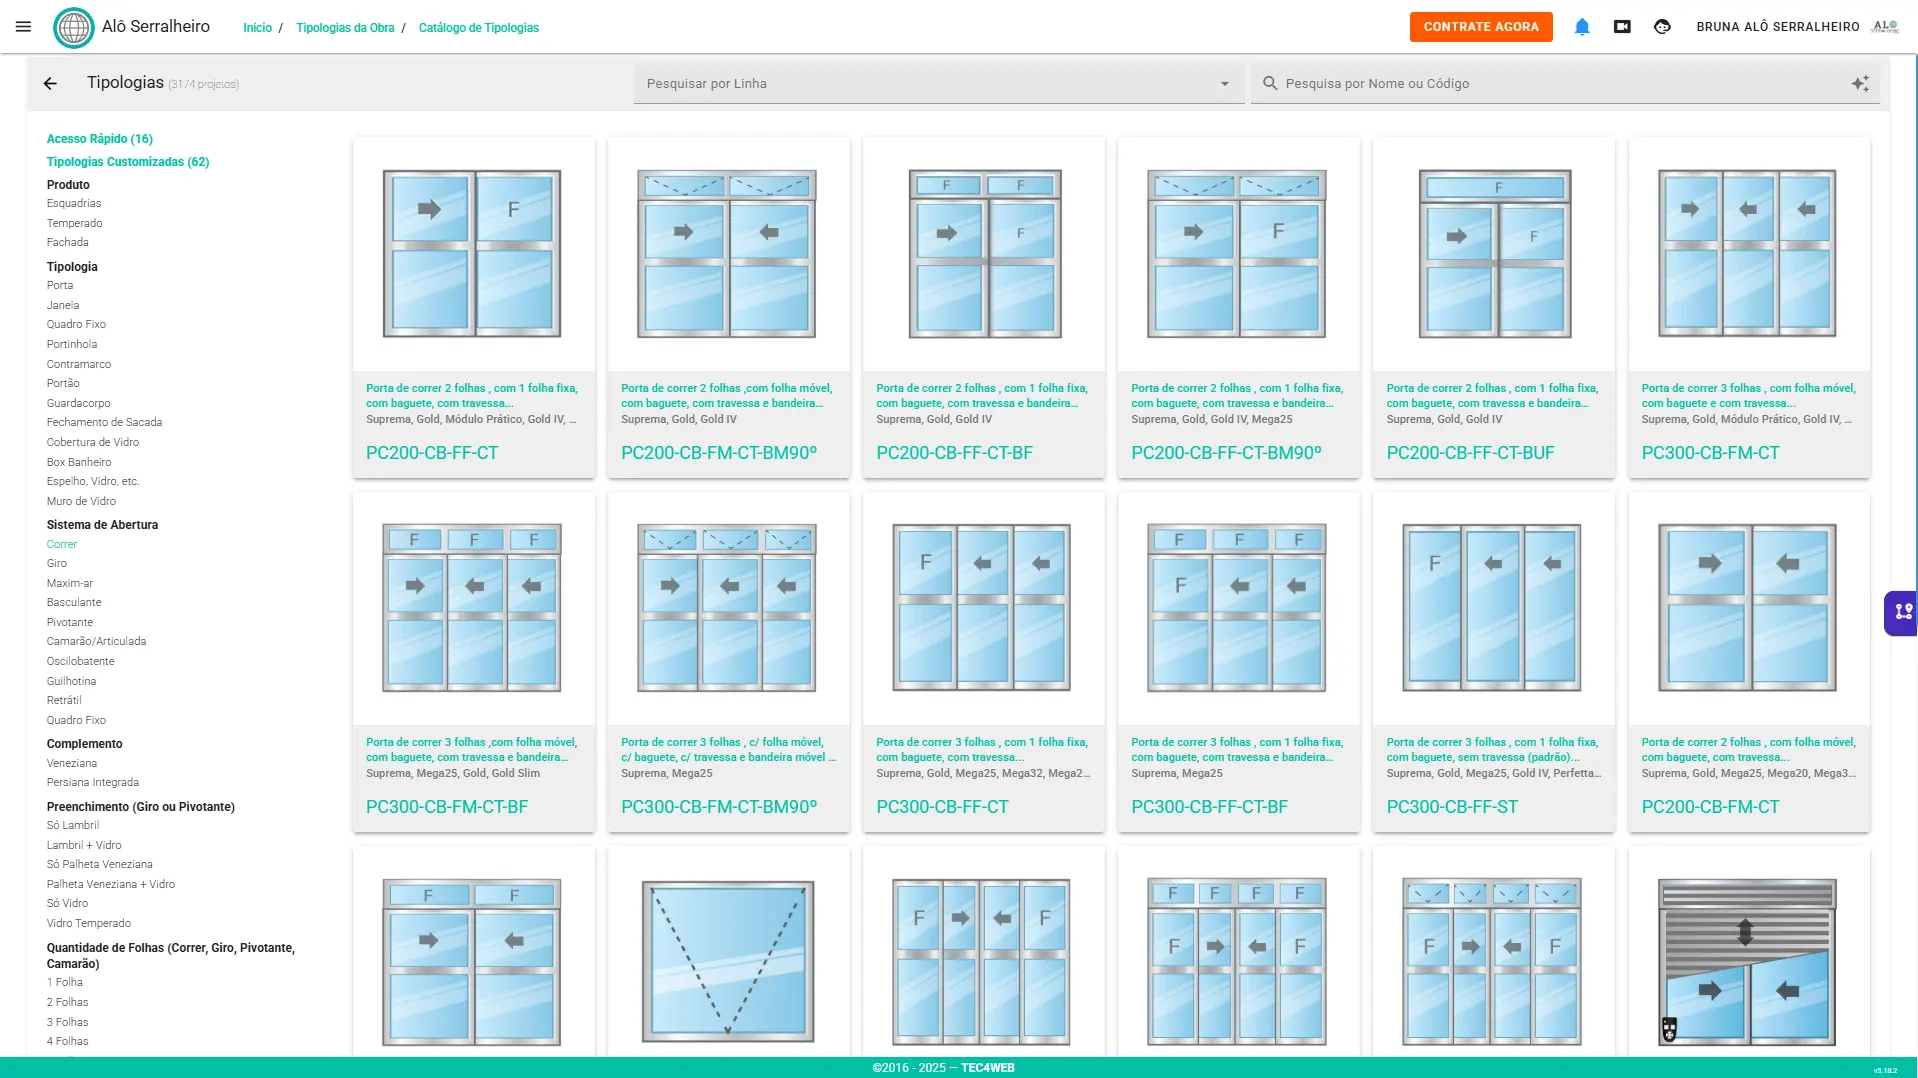This screenshot has height=1078, width=1918.
Task: Open the support headset icon
Action: [1662, 27]
